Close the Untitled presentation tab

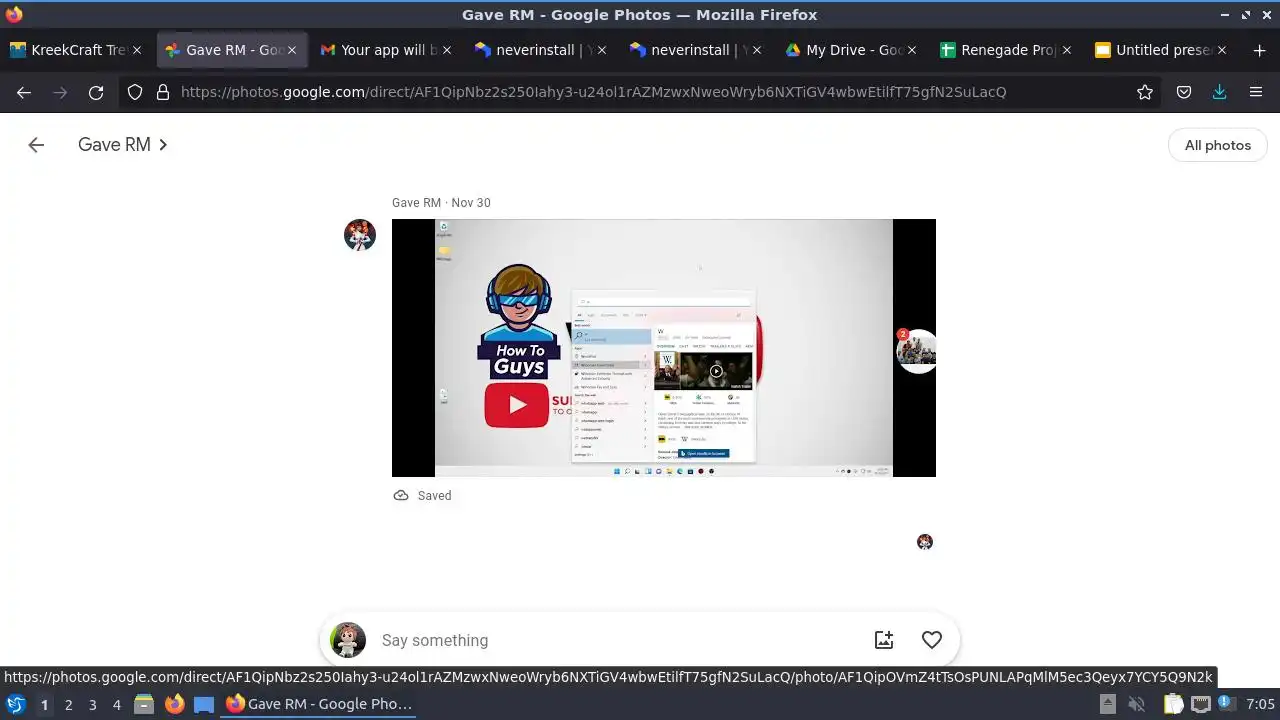pos(1222,50)
